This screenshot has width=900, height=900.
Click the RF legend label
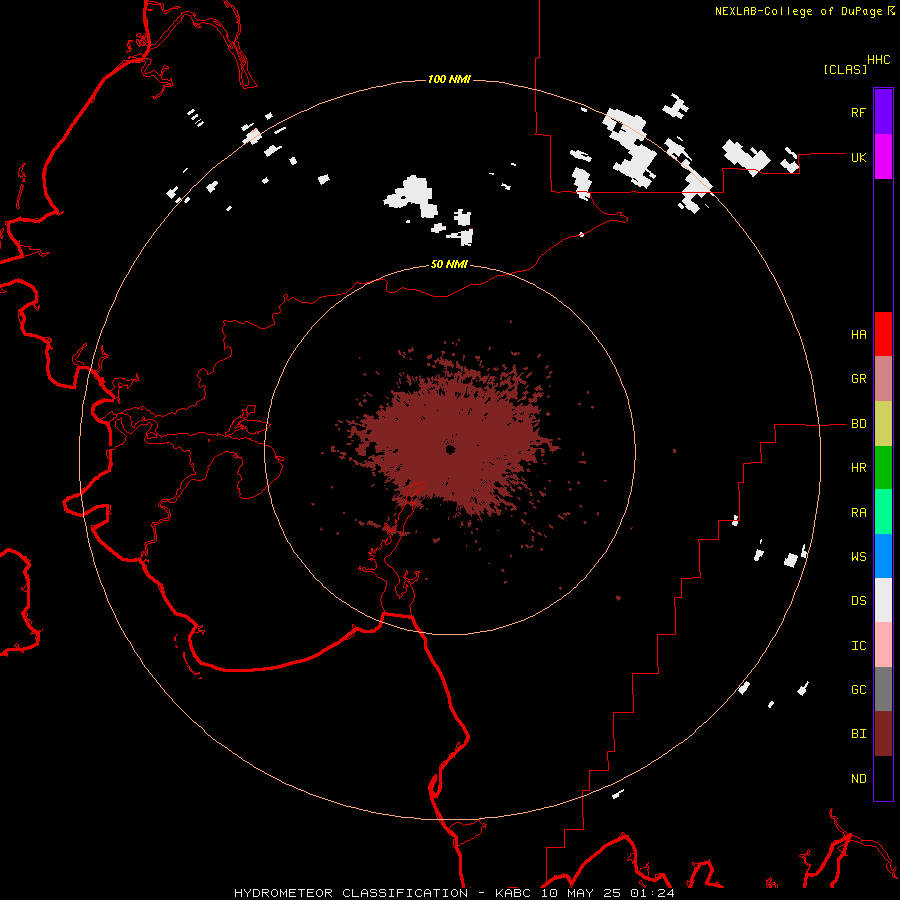pos(858,112)
